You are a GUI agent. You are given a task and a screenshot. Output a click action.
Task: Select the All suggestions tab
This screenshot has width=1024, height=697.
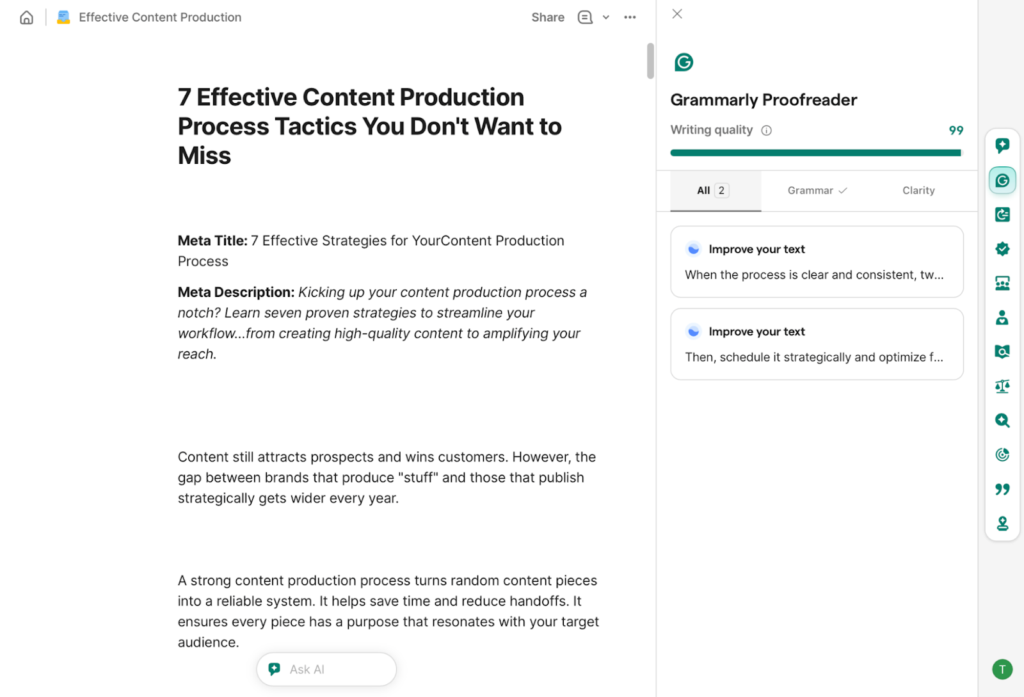712,190
